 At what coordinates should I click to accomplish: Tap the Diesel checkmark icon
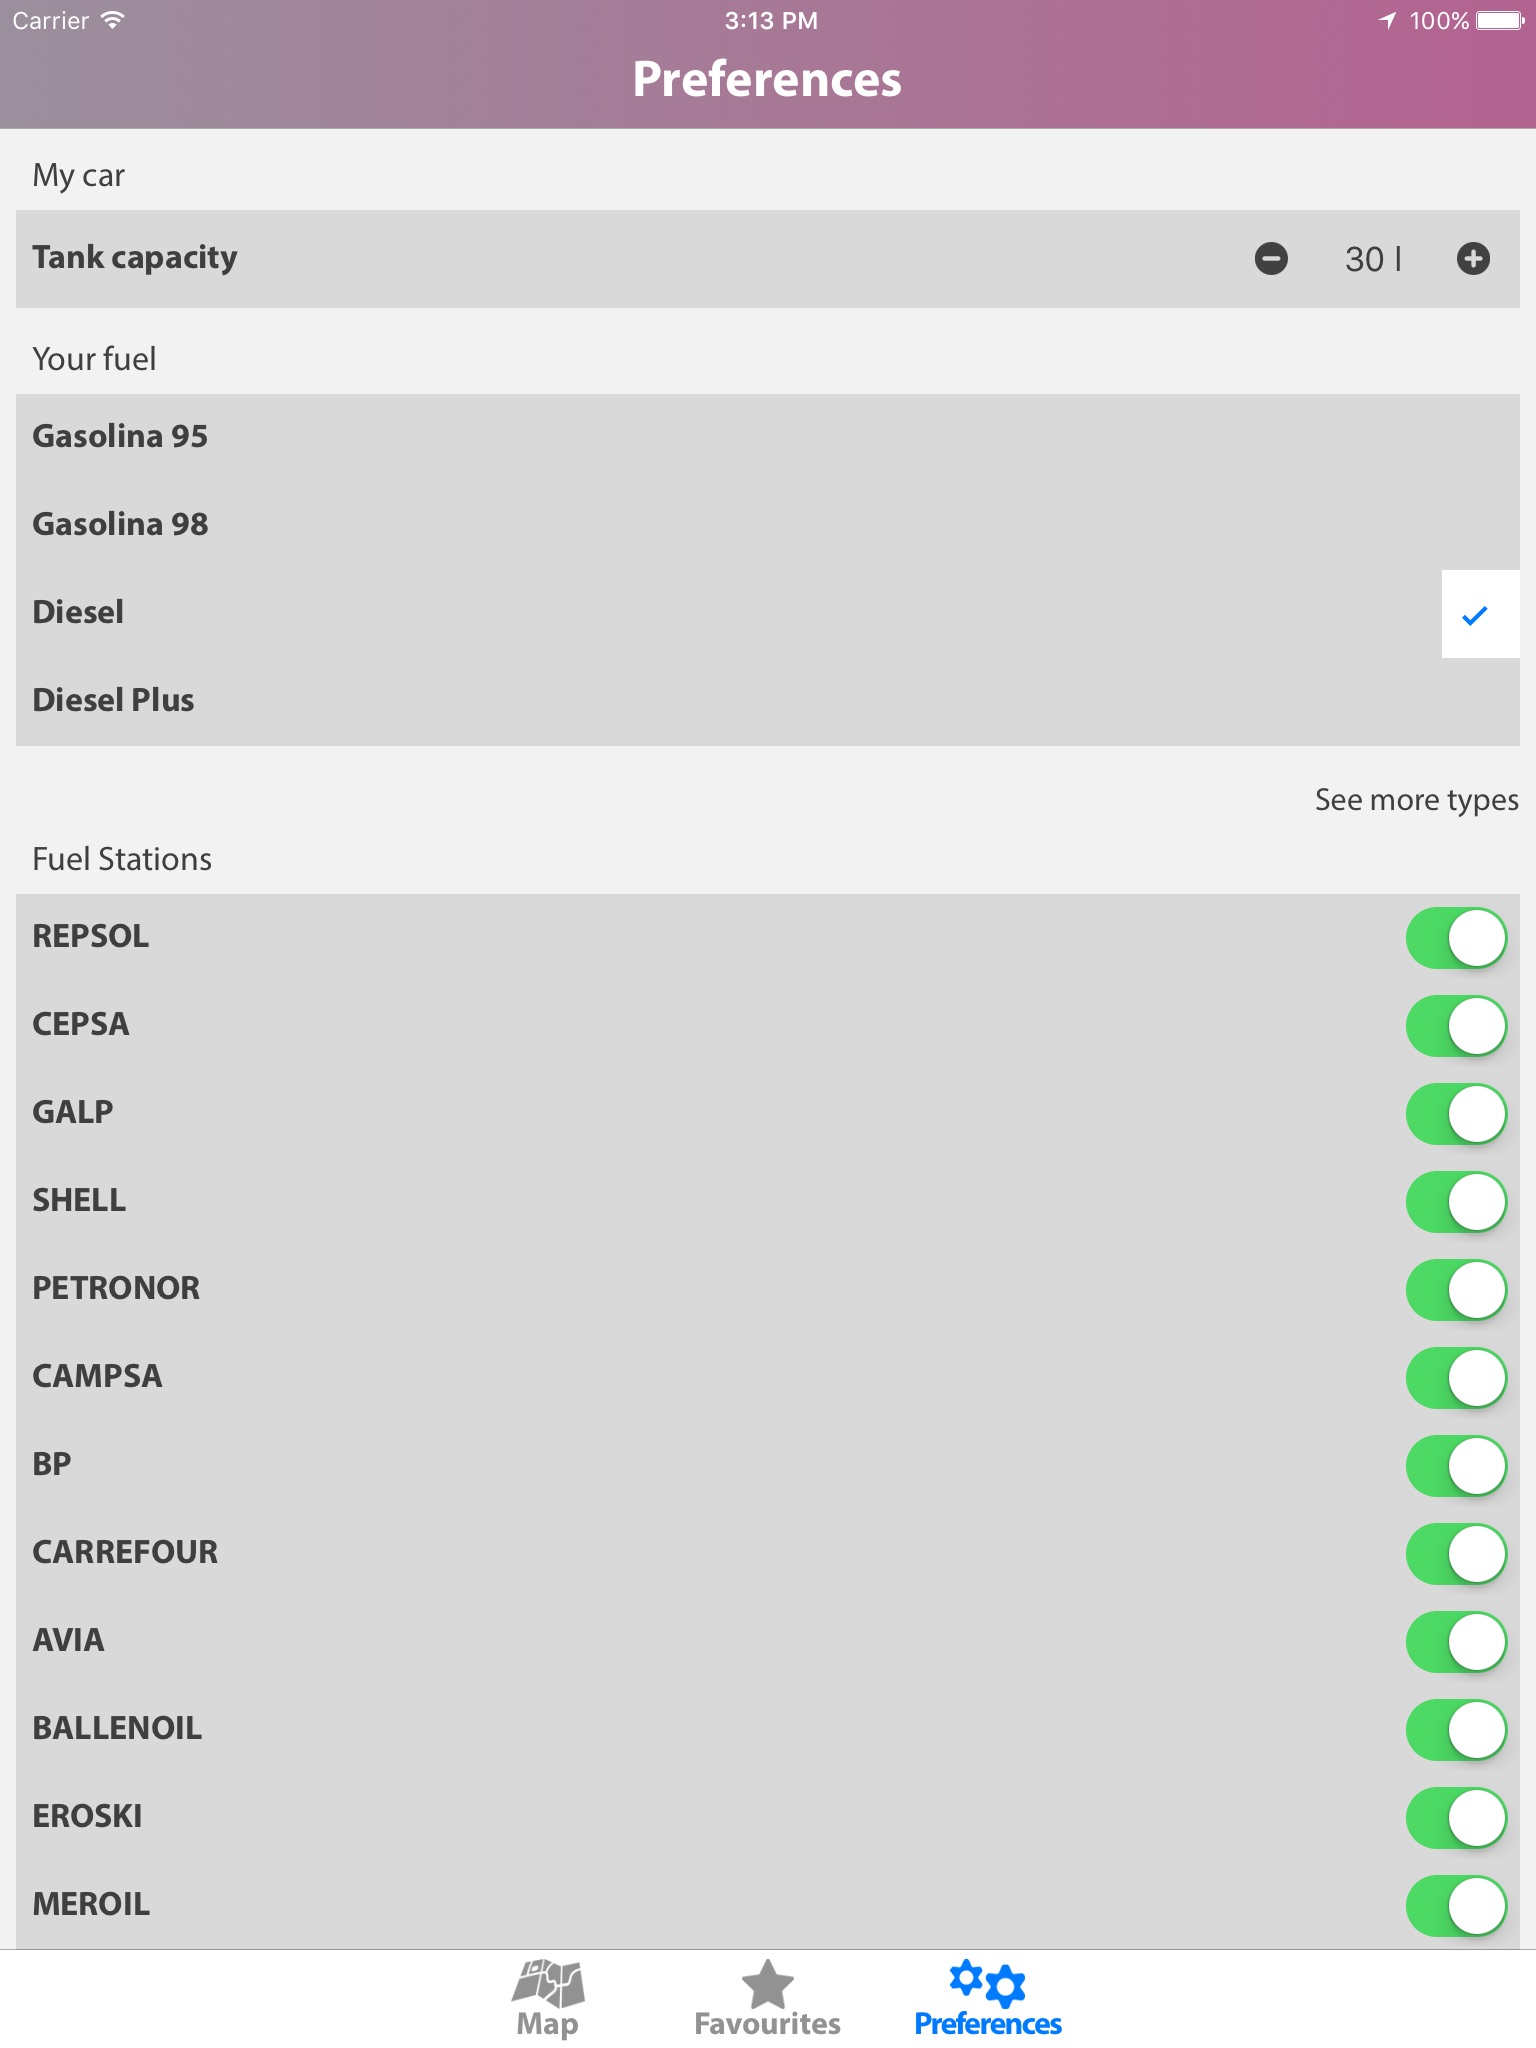tap(1476, 615)
